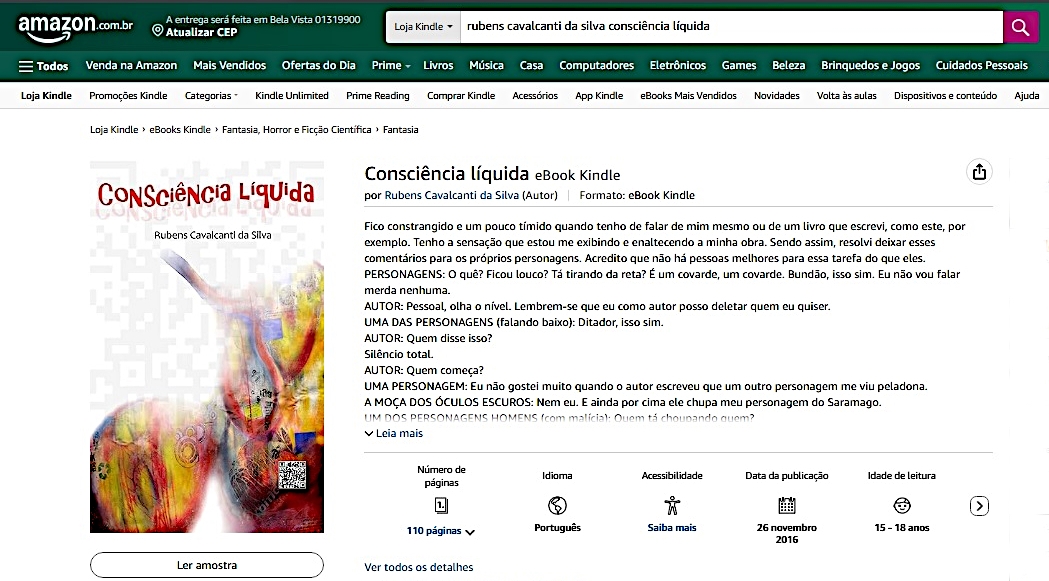Expand the Prime navigation dropdown
This screenshot has height=581, width=1049.
[391, 66]
